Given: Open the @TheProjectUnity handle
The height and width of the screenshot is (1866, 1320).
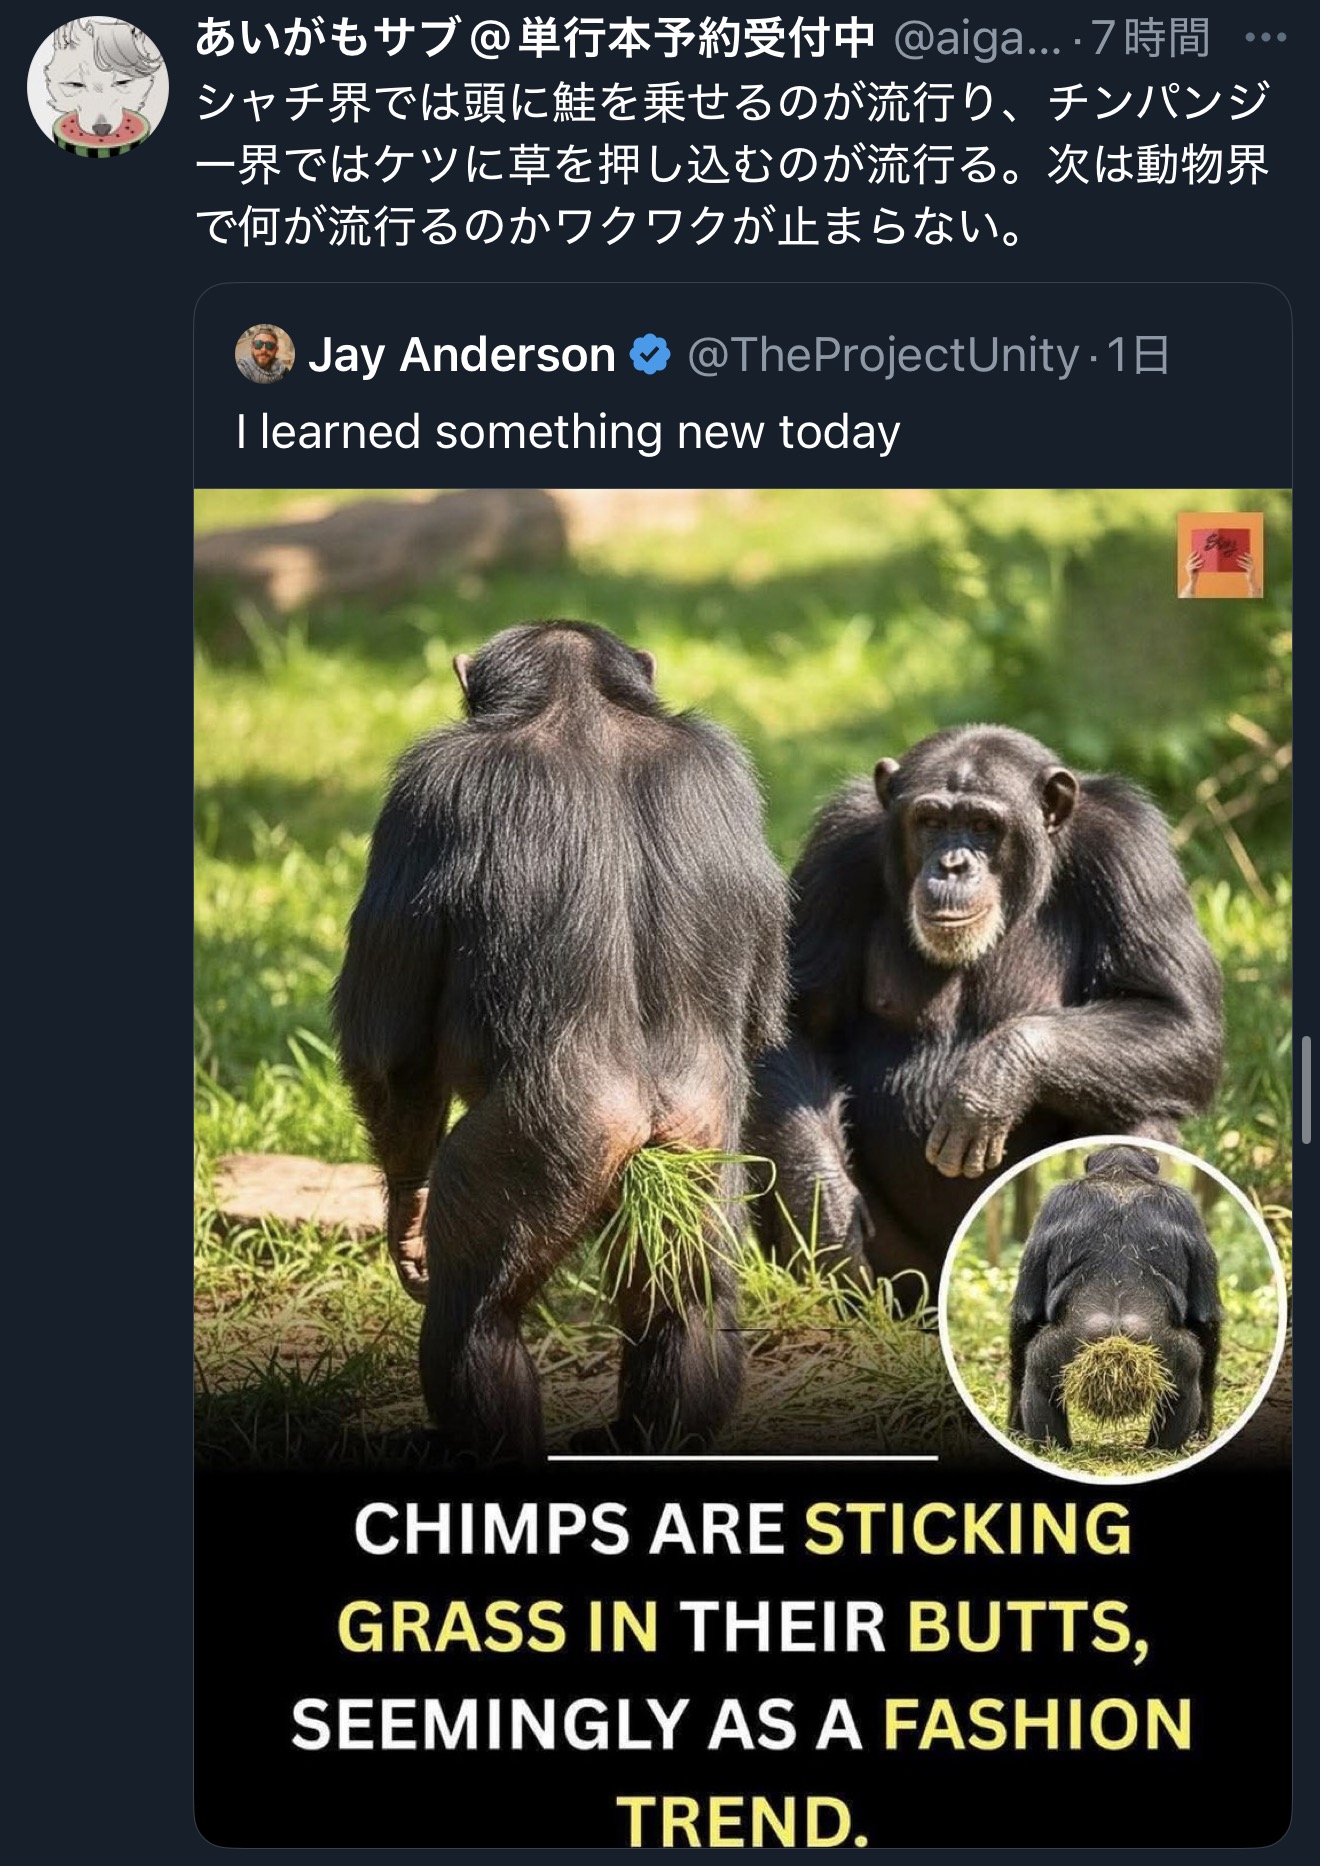Looking at the screenshot, I should [x=883, y=355].
